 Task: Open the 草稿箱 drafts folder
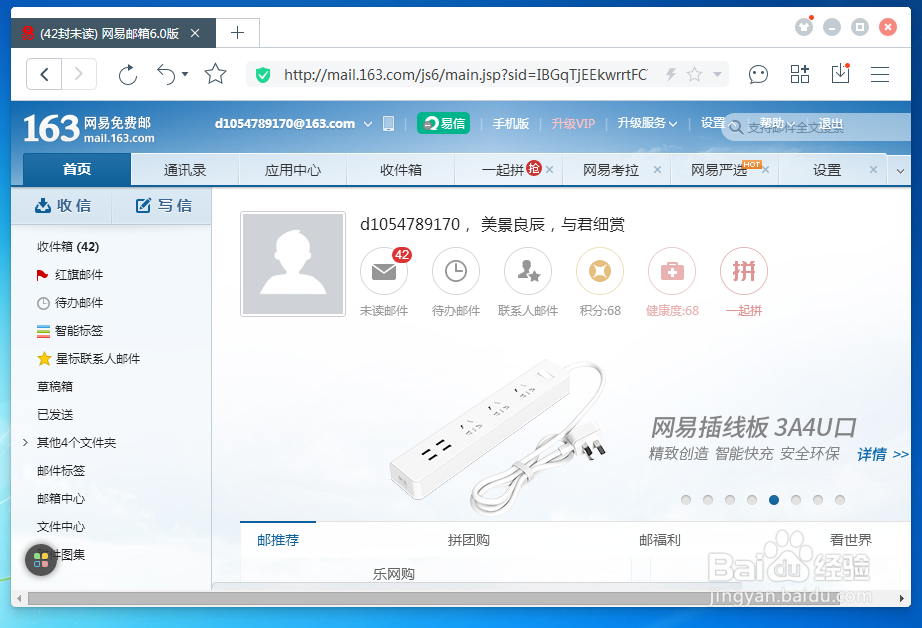55,386
